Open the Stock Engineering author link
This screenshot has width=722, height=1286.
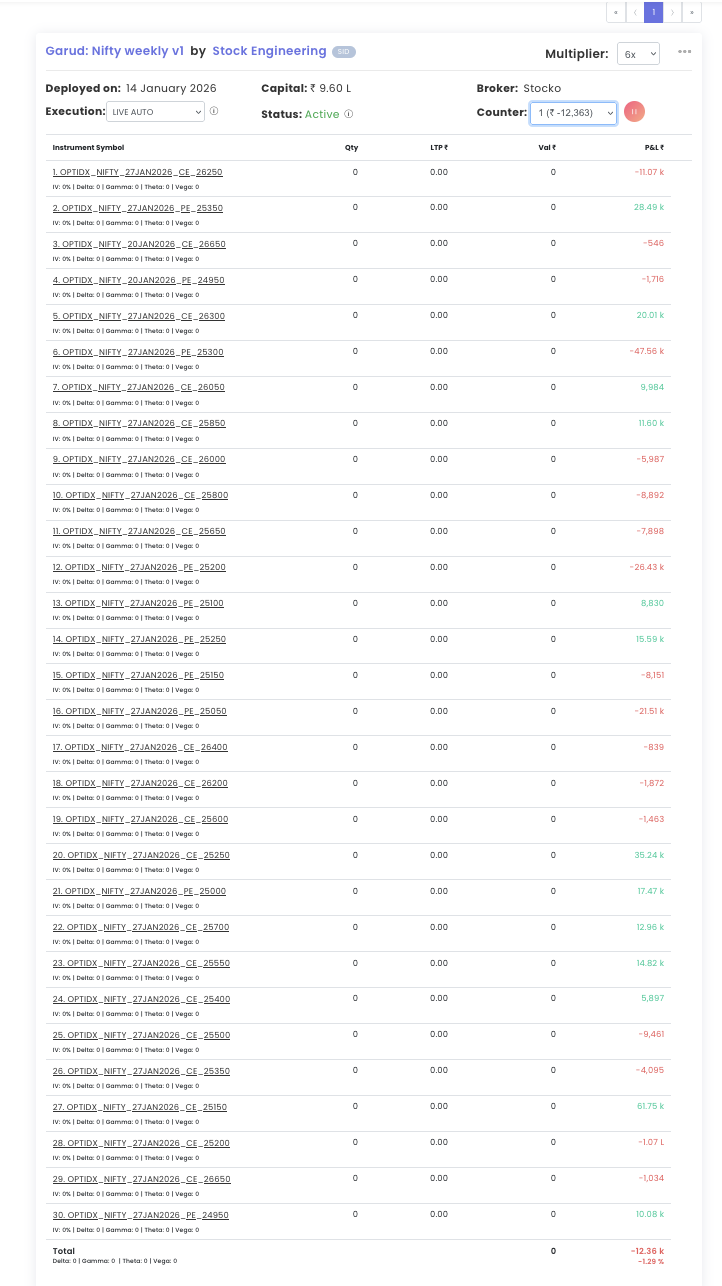(x=269, y=51)
